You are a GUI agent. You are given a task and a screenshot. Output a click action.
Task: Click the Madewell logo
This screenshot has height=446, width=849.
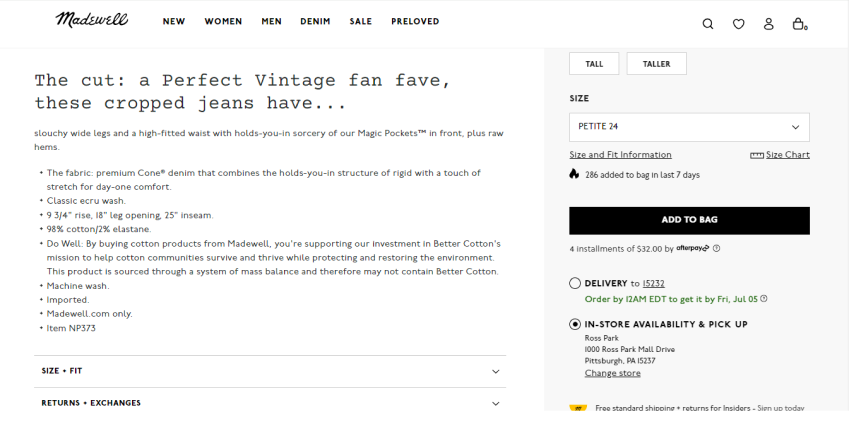point(92,20)
